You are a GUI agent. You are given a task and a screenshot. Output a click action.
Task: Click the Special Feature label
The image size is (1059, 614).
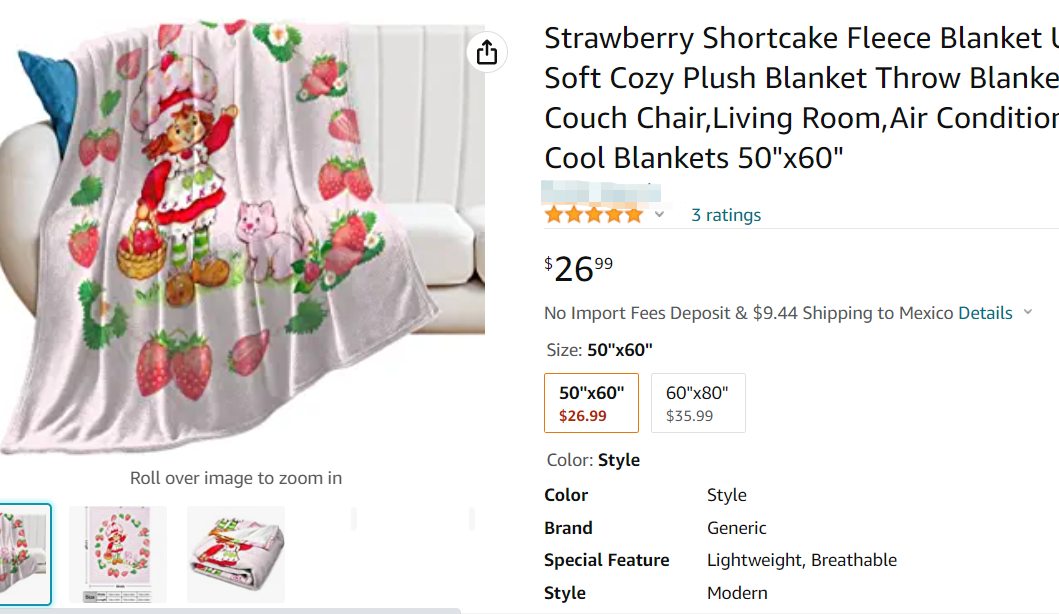pyautogui.click(x=606, y=560)
